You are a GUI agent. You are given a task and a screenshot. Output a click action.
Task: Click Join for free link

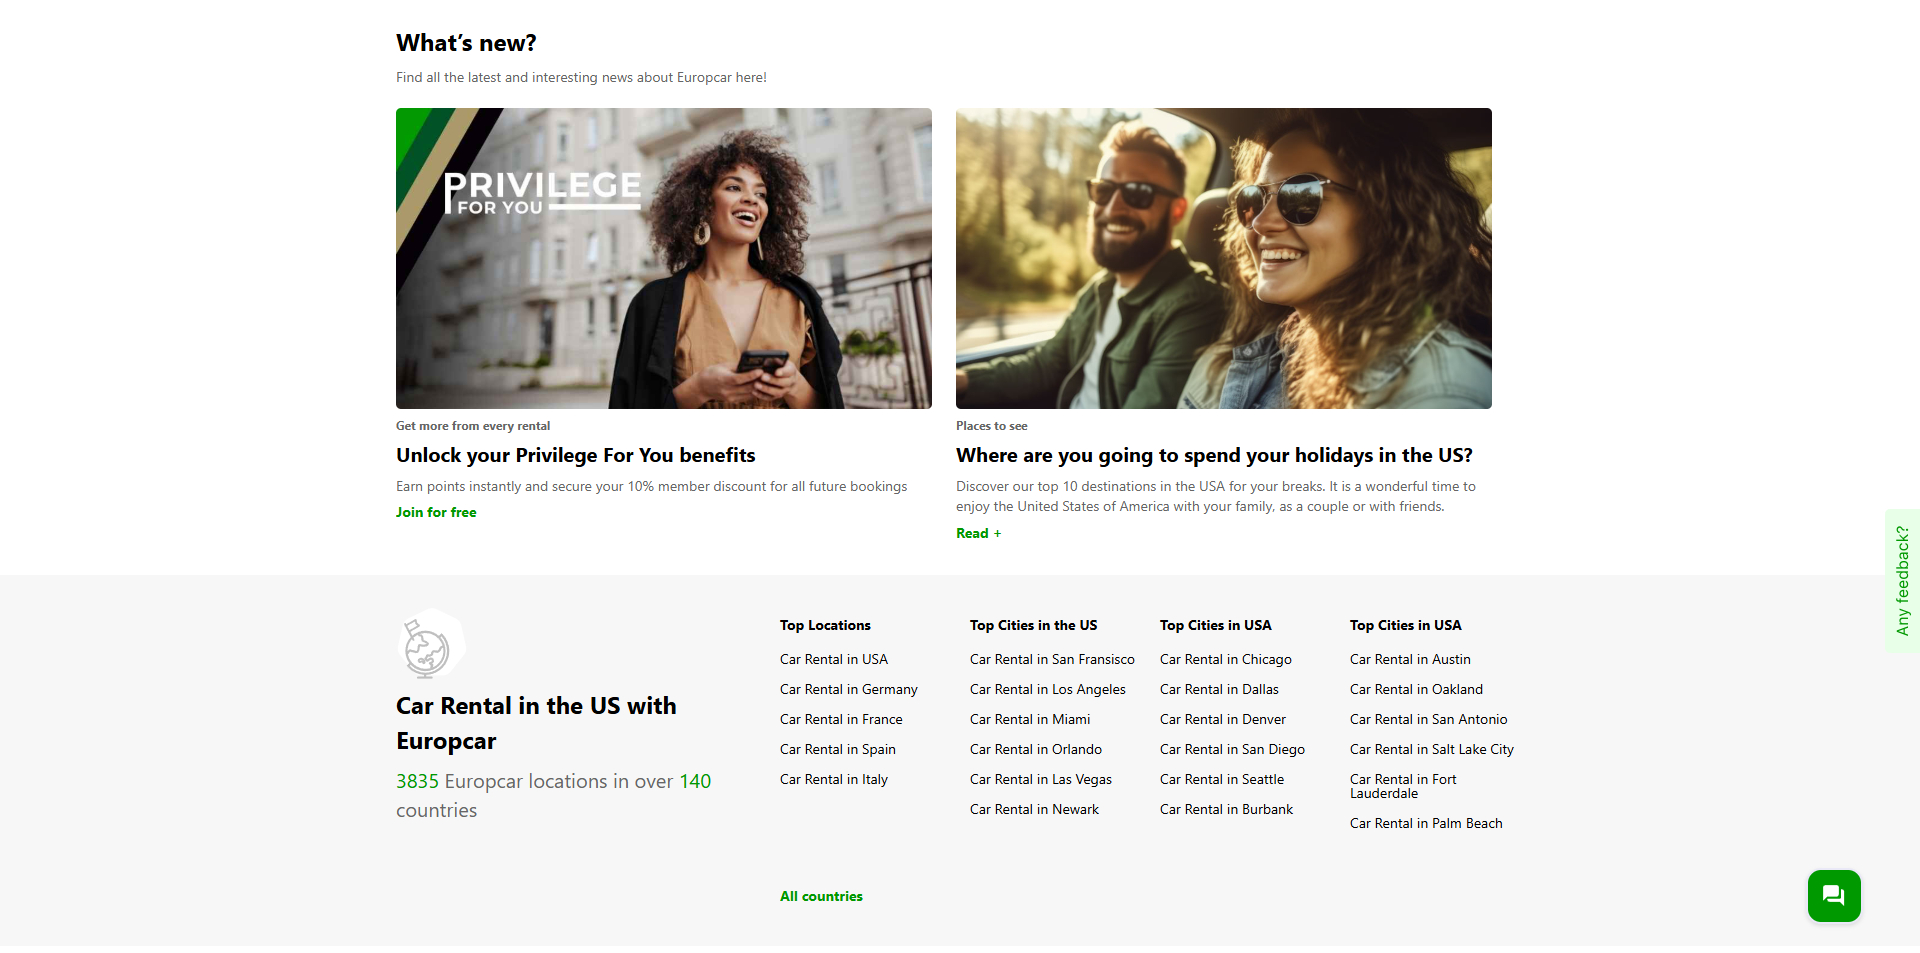(x=436, y=512)
